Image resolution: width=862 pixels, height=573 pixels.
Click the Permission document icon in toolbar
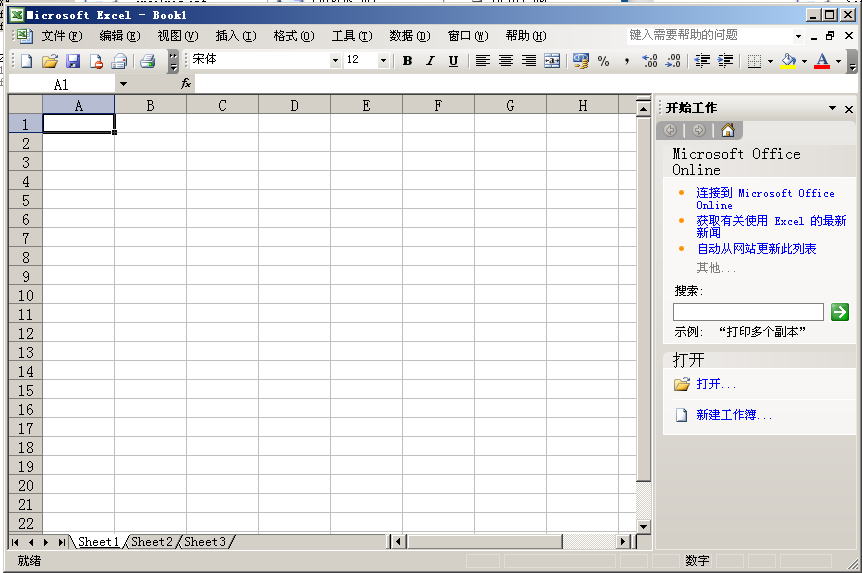tap(96, 61)
